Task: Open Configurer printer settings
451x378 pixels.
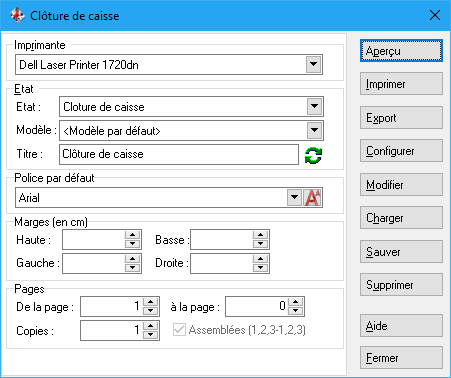Action: (401, 151)
